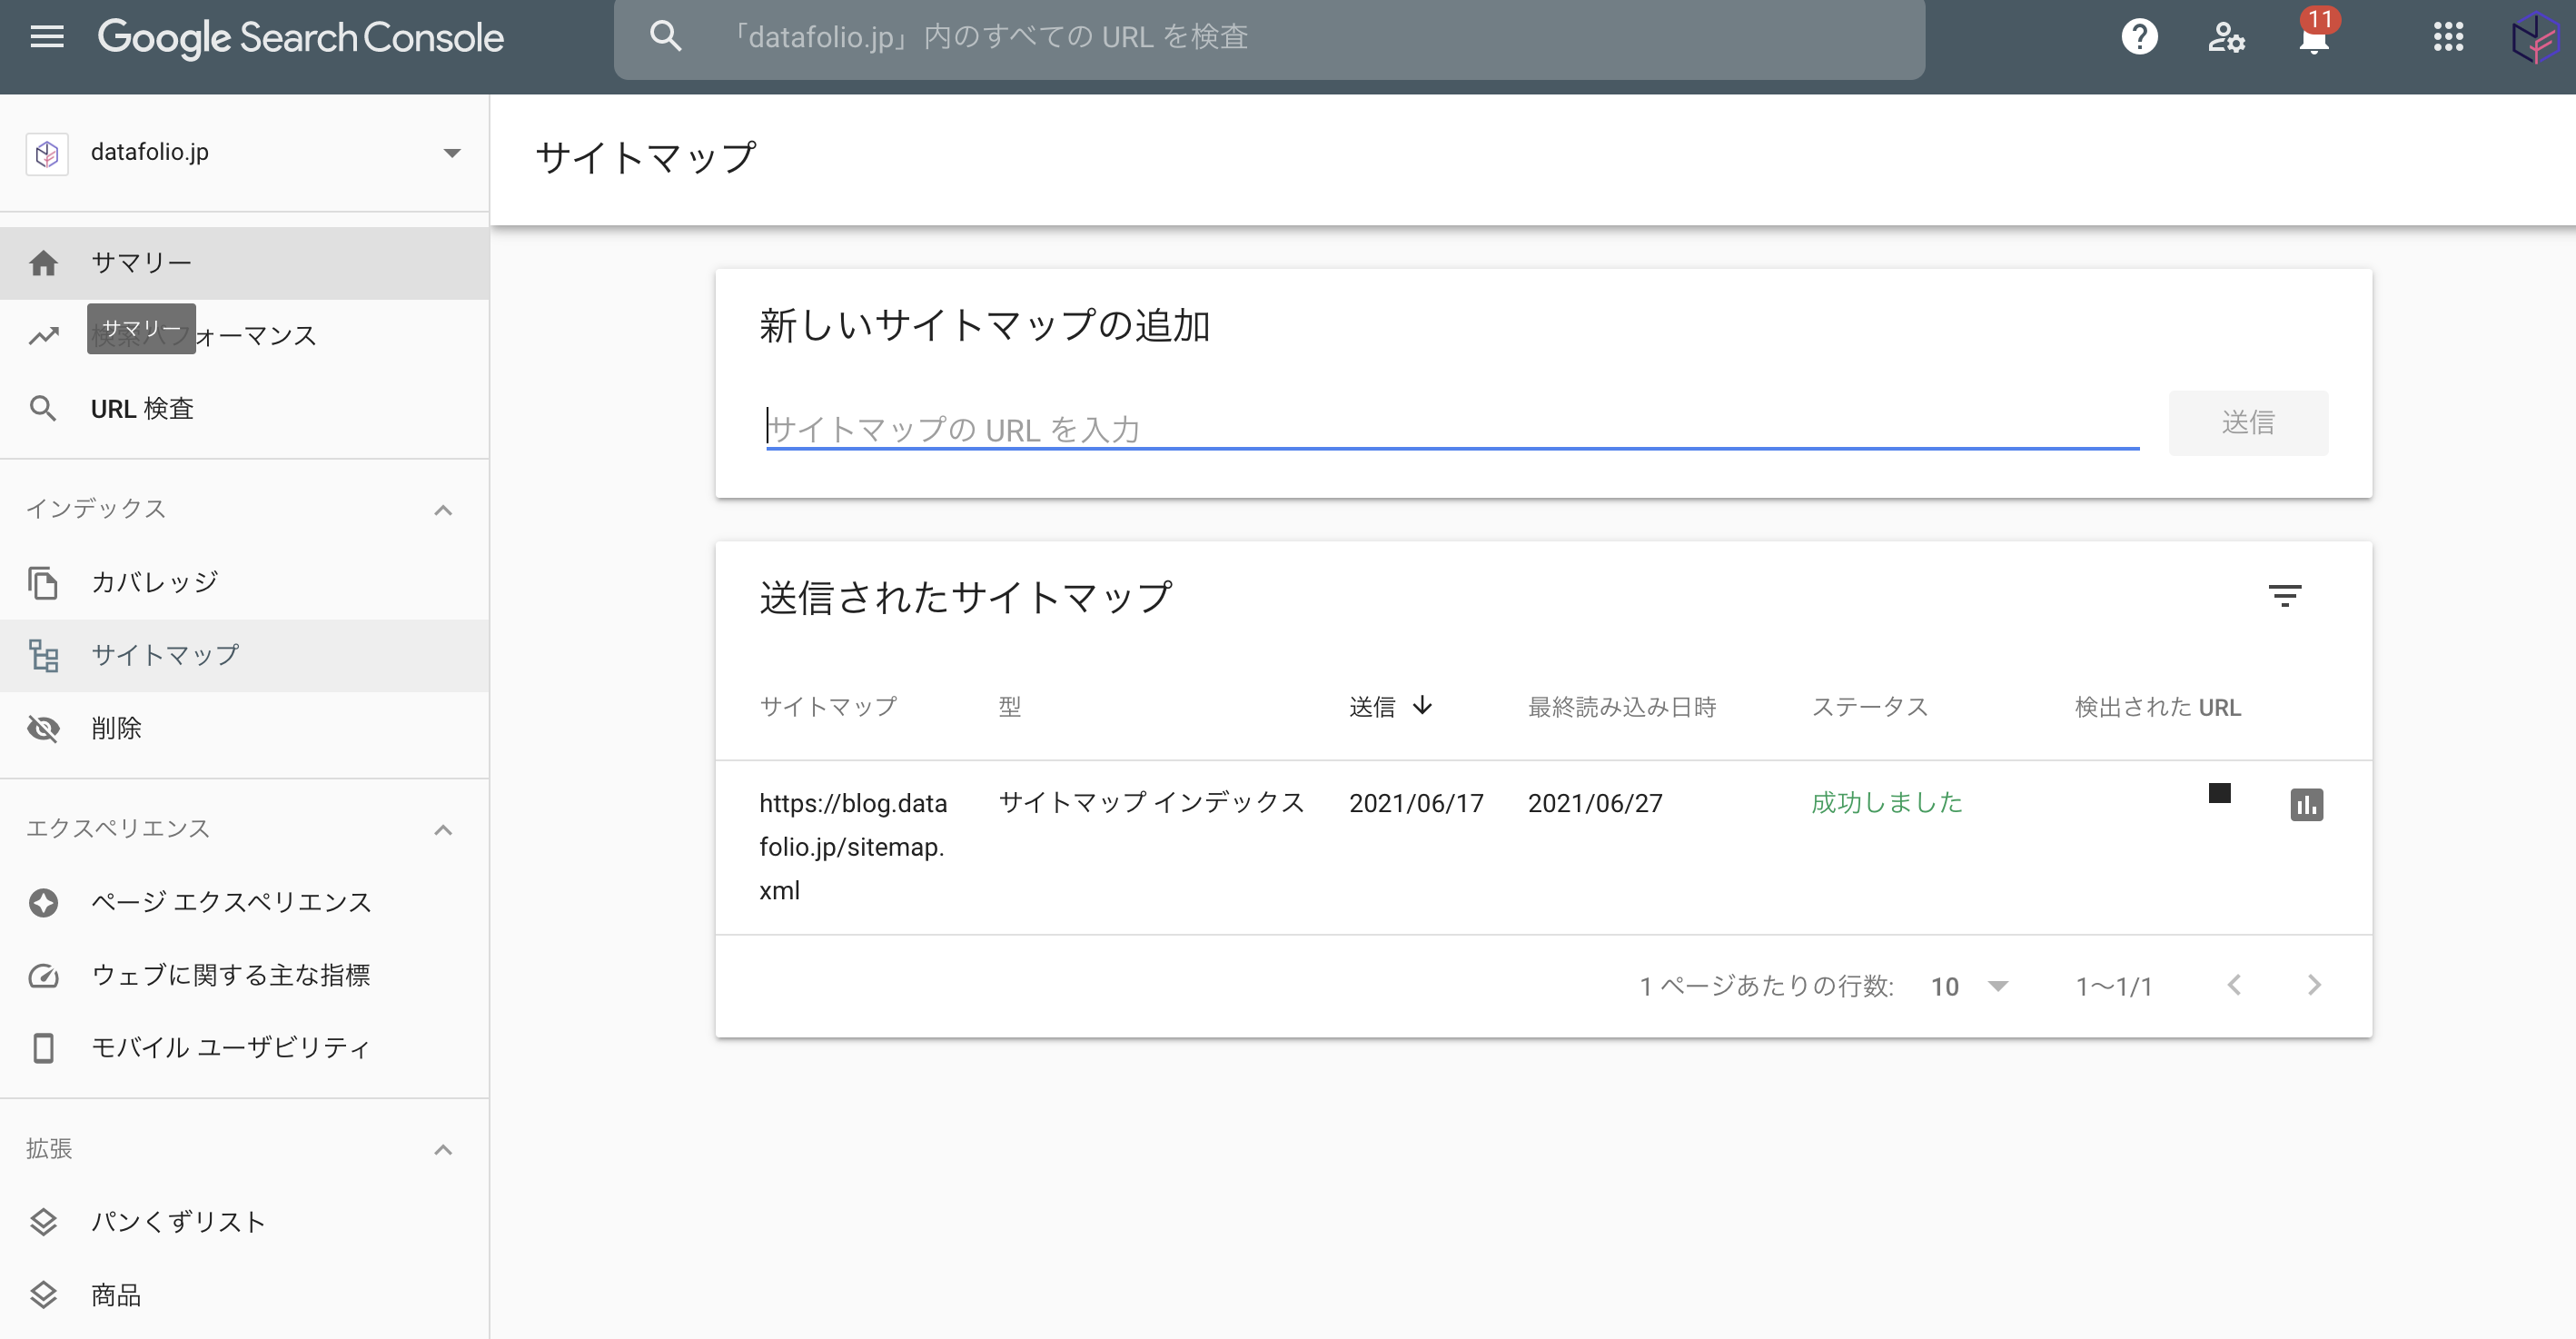Screen dimensions: 2576x1339
Task: Open ウェブに関する主な指標 in the sidebar
Action: pyautogui.click(x=244, y=975)
